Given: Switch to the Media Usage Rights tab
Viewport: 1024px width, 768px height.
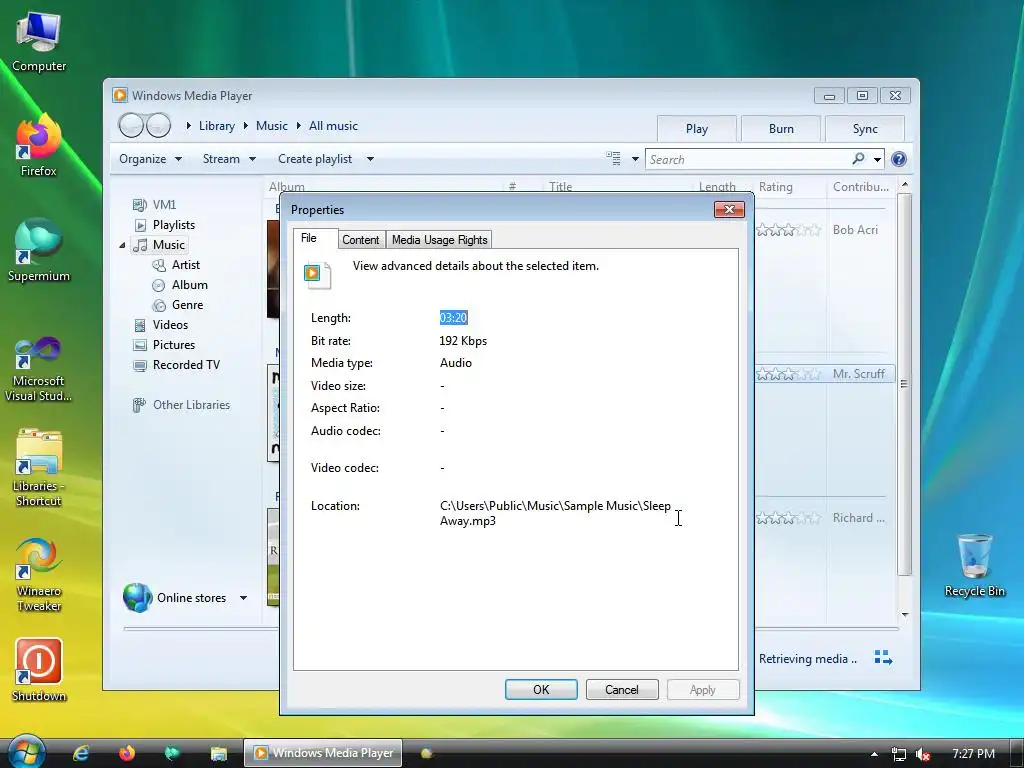Looking at the screenshot, I should click(x=440, y=240).
